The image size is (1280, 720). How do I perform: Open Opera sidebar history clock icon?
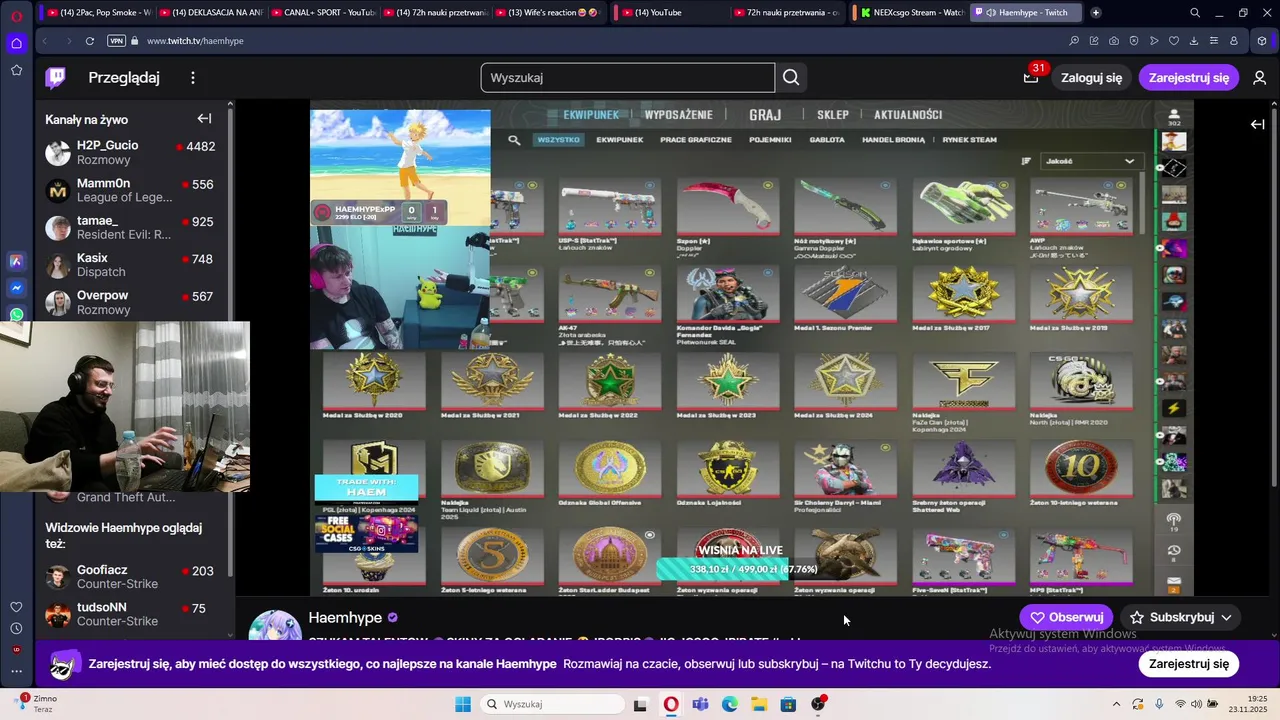coord(16,629)
